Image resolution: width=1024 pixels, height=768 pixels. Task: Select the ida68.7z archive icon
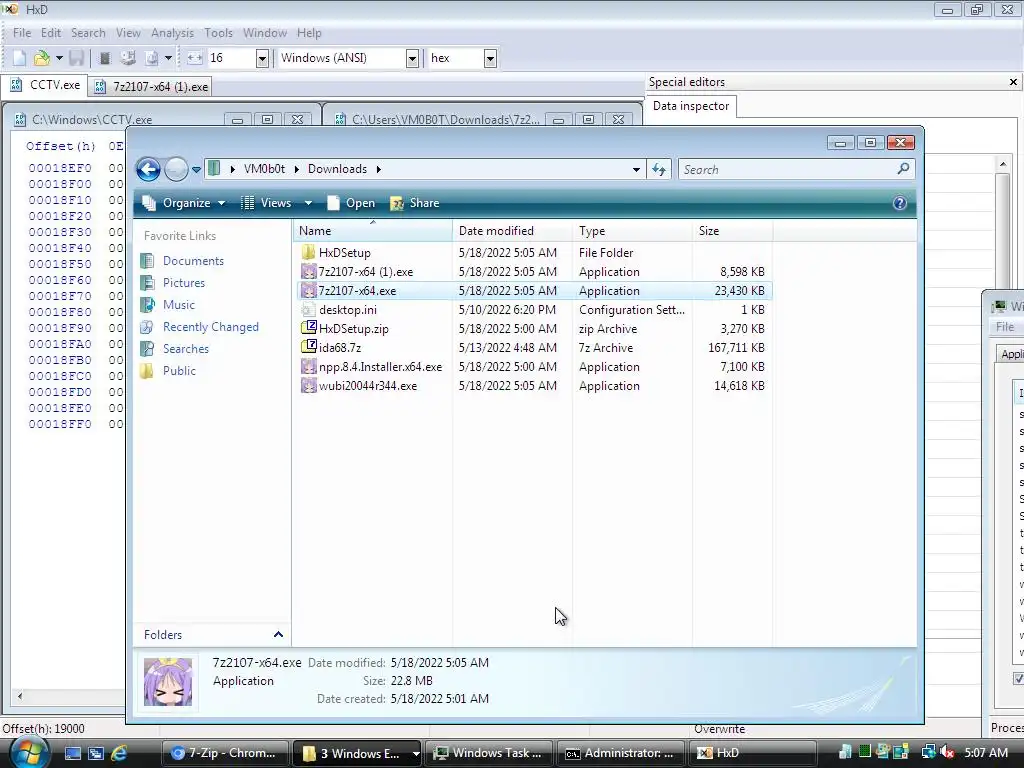(x=308, y=347)
